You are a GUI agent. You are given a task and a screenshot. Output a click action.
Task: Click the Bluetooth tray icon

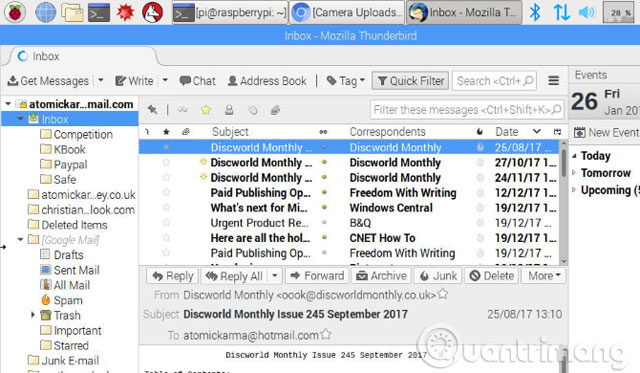pos(535,13)
